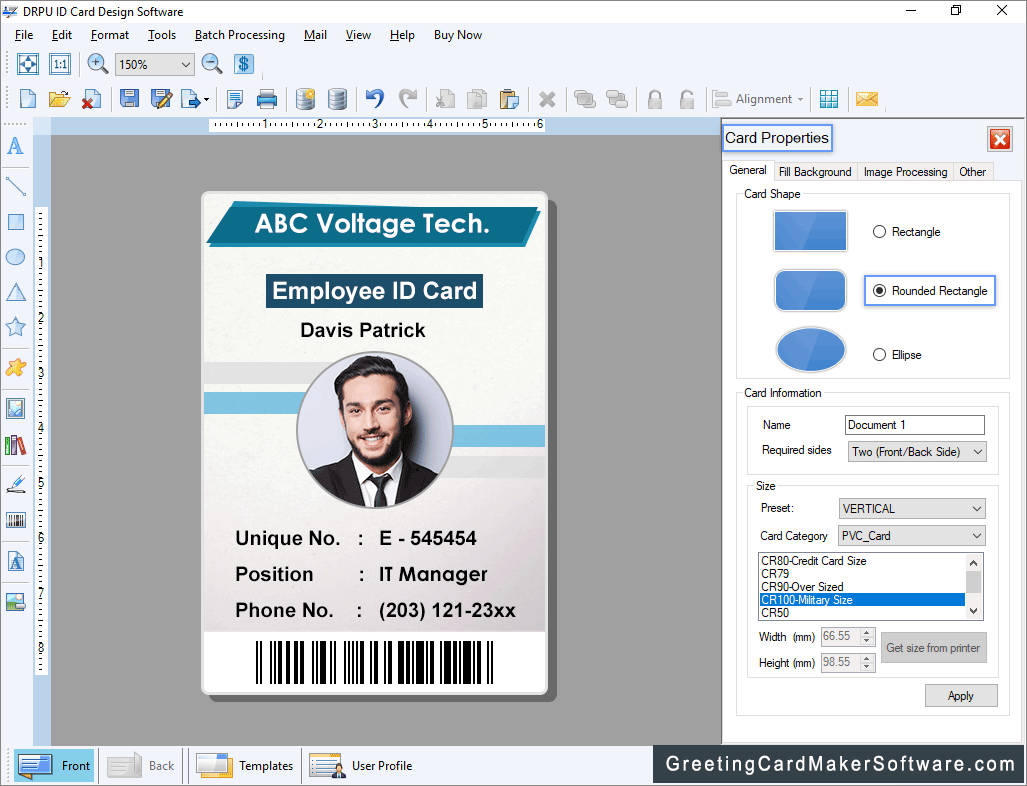Expand the export icon dropdown arrow
The height and width of the screenshot is (786, 1027).
pos(206,100)
